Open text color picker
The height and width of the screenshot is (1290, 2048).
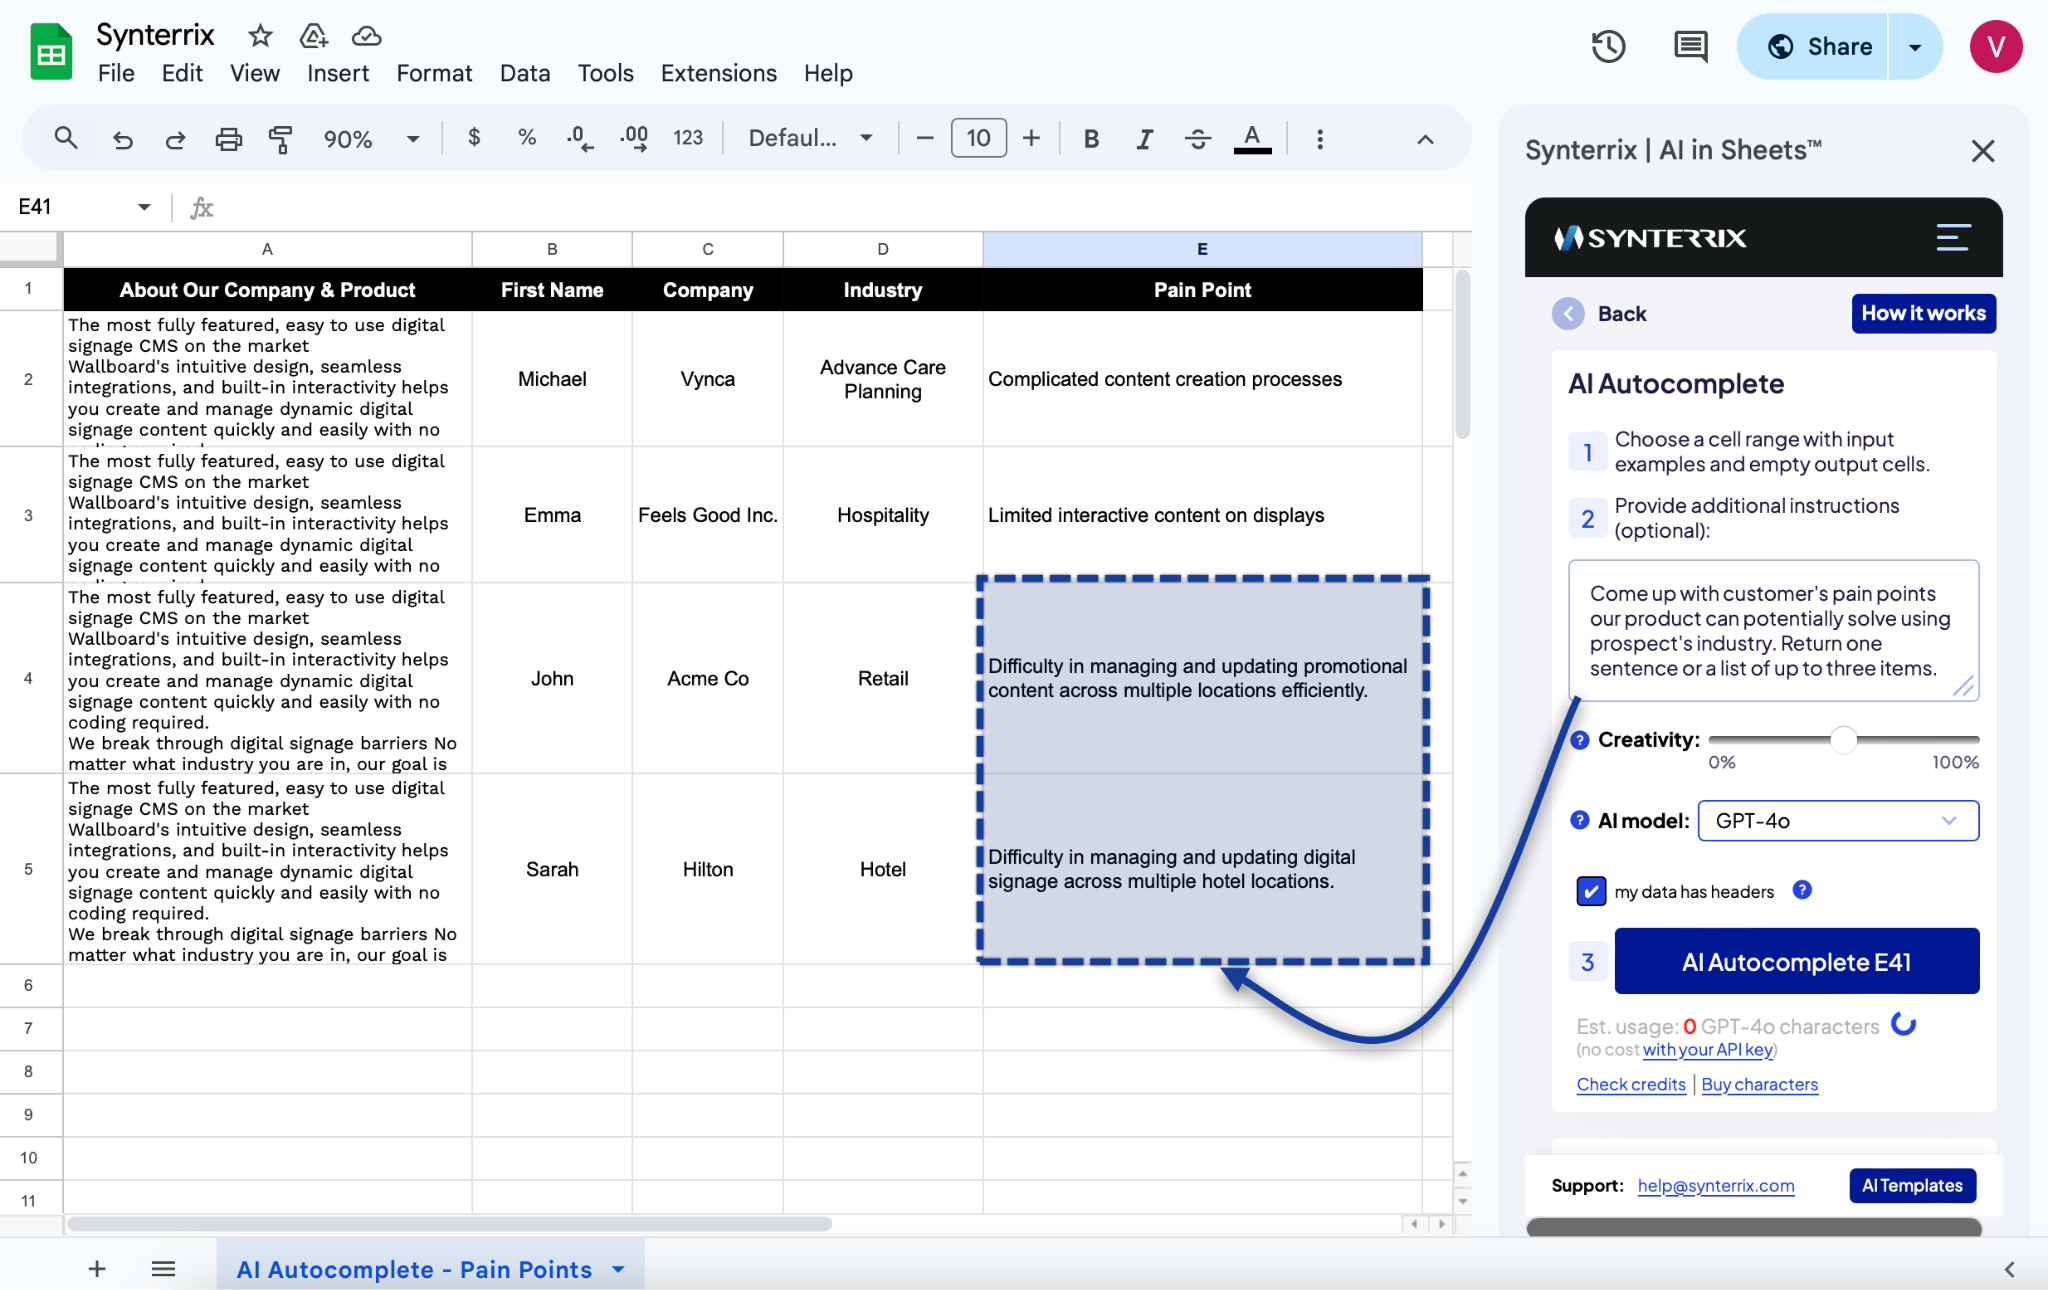click(1252, 139)
